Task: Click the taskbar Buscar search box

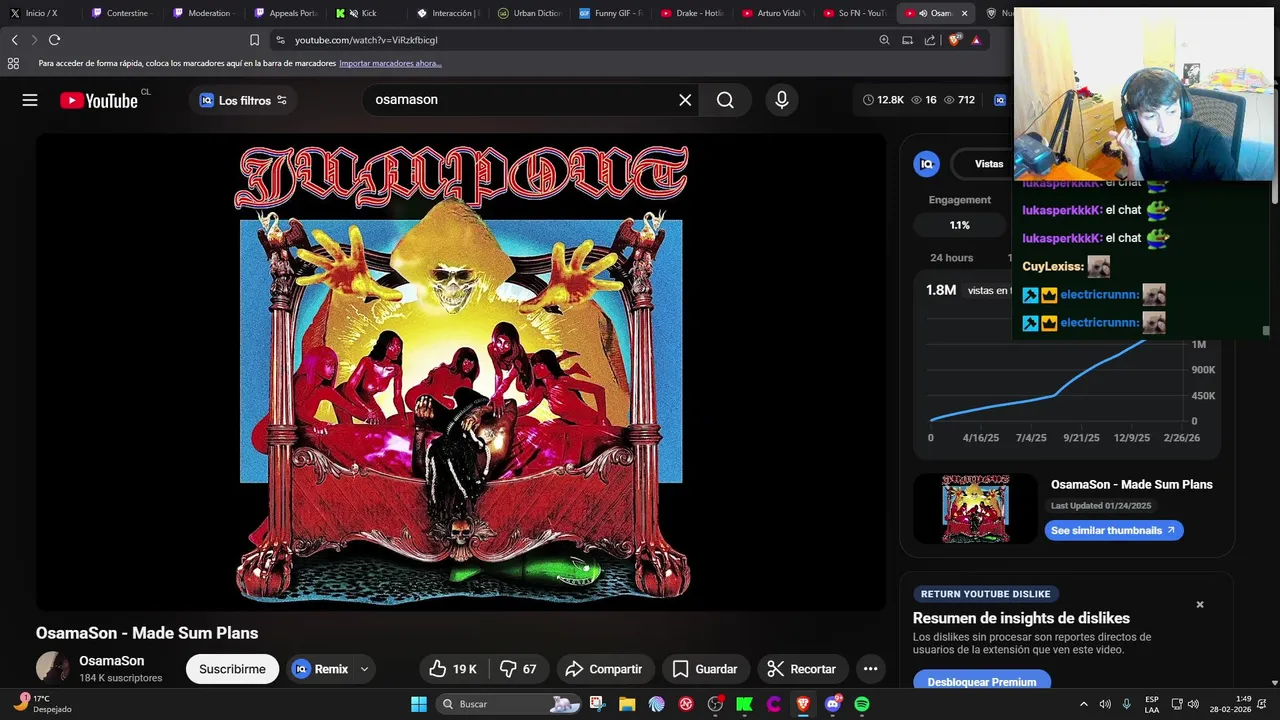Action: pos(510,704)
